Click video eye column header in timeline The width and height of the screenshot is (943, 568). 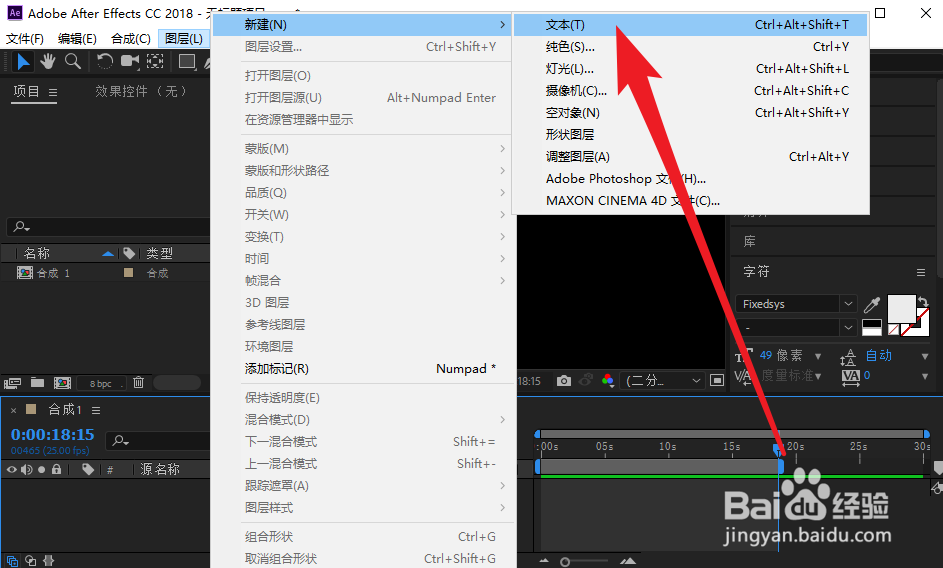coord(11,469)
